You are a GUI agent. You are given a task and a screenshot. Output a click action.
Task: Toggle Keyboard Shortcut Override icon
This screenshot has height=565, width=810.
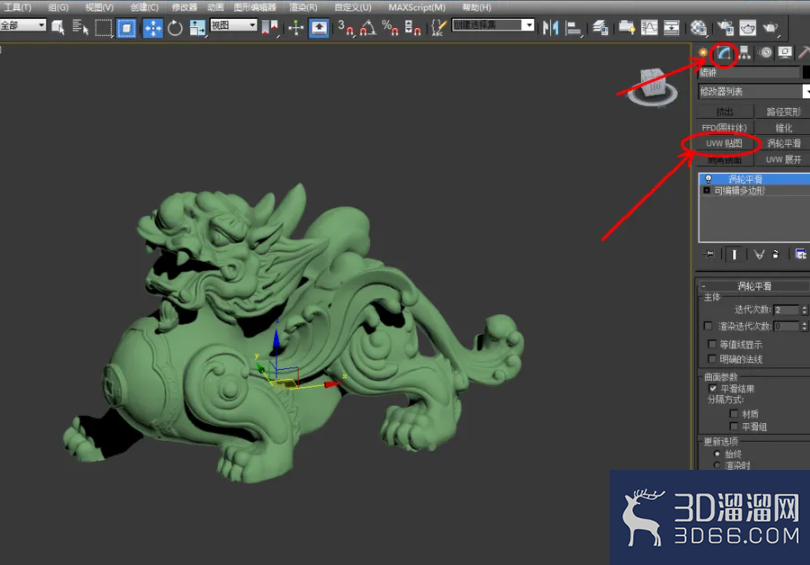coord(319,27)
